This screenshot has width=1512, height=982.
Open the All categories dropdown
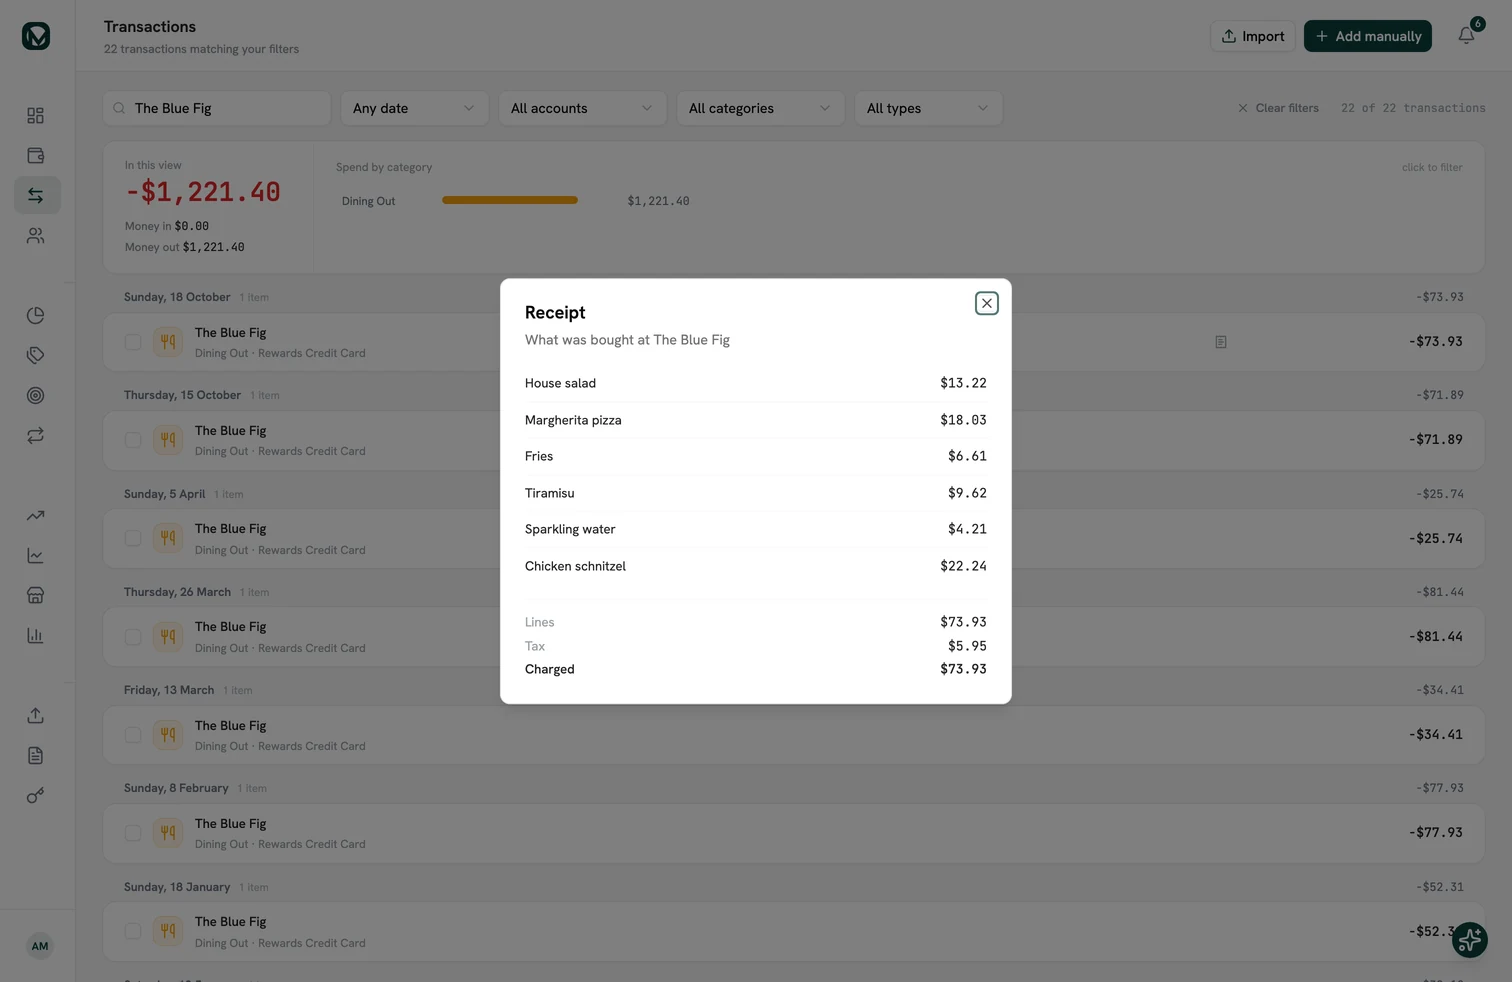pyautogui.click(x=760, y=108)
